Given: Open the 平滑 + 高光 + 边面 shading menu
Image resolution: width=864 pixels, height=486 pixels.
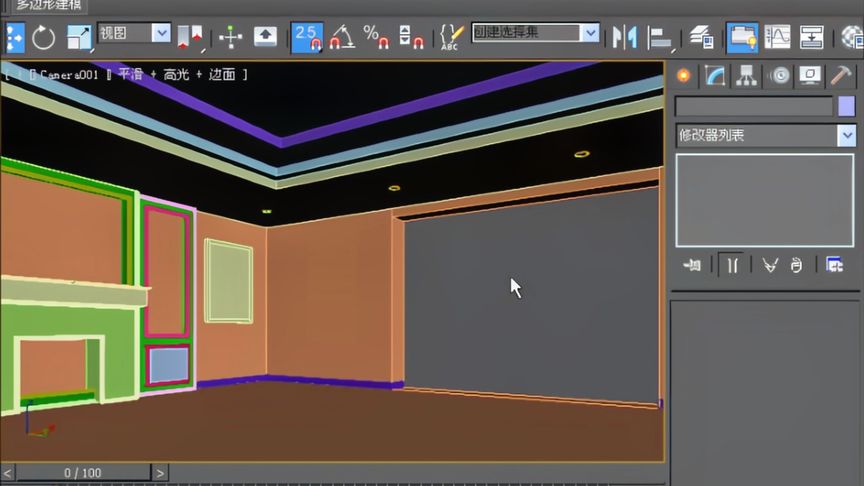Looking at the screenshot, I should (177, 74).
